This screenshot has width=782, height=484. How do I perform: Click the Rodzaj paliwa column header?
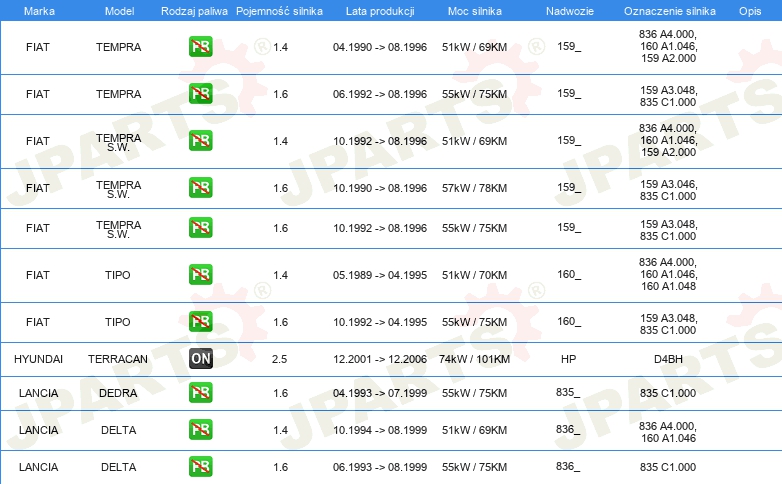pyautogui.click(x=194, y=11)
